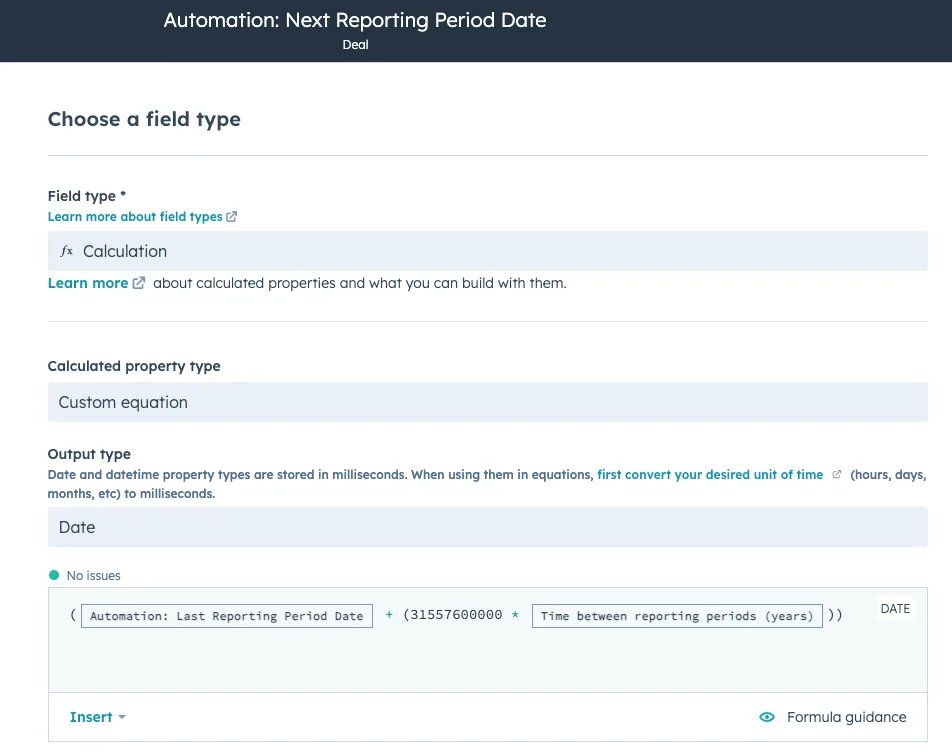
Task: Click the Insert caret arrow
Action: pos(122,717)
